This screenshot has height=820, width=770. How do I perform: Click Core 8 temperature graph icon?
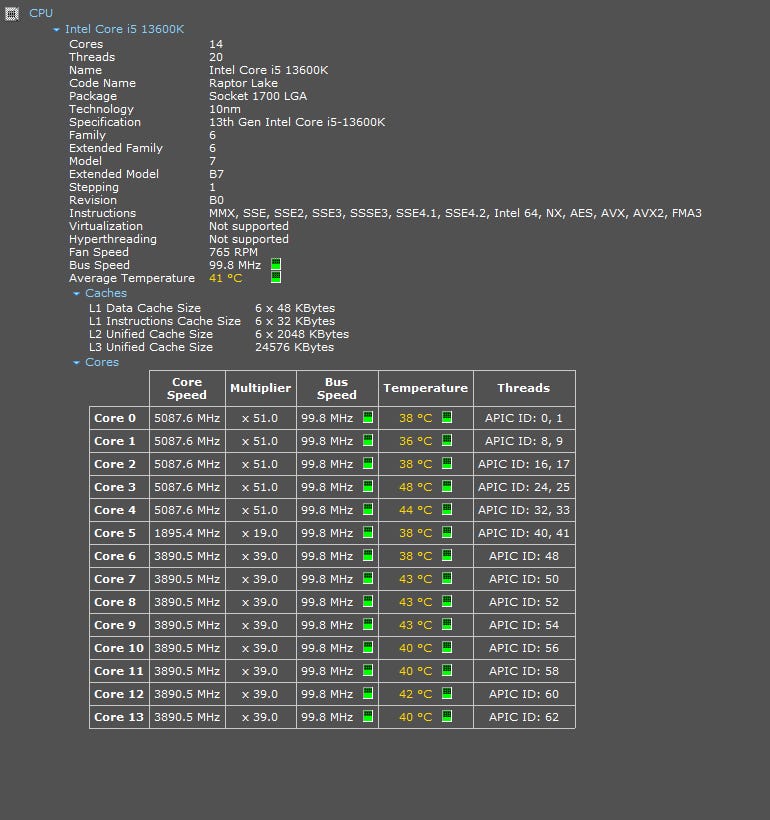pos(447,601)
